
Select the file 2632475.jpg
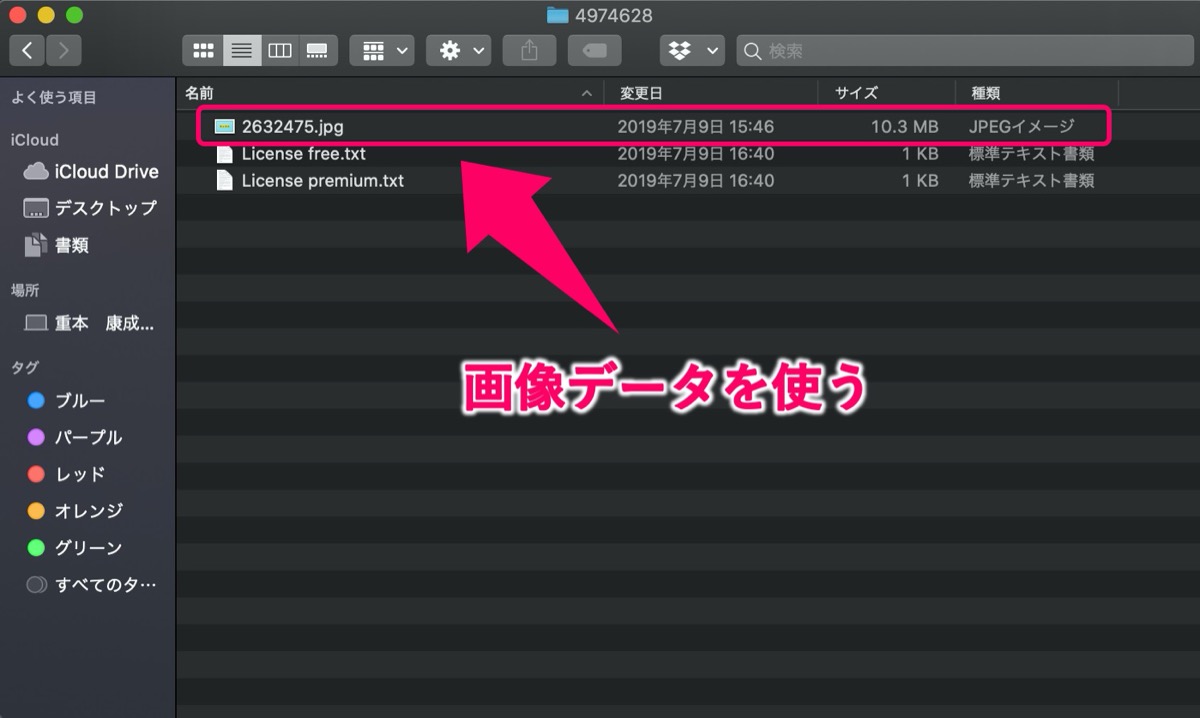pos(293,127)
